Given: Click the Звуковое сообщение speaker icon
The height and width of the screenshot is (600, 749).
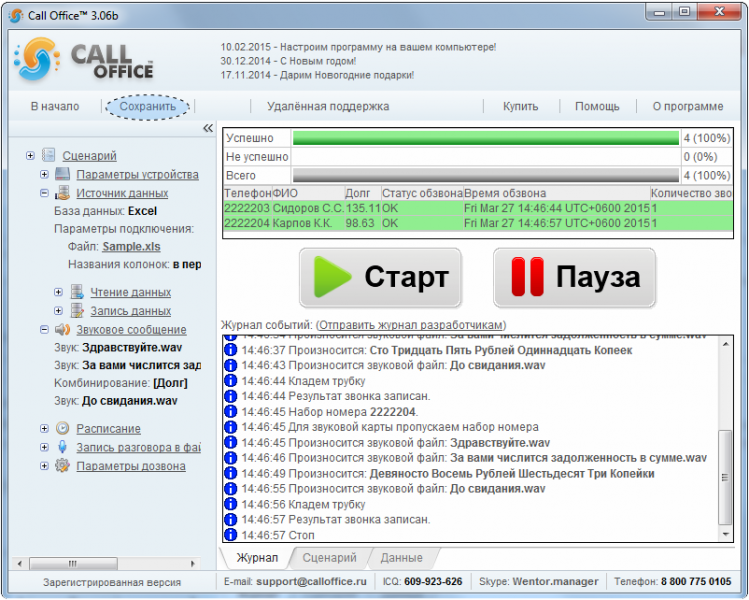Looking at the screenshot, I should point(63,329).
